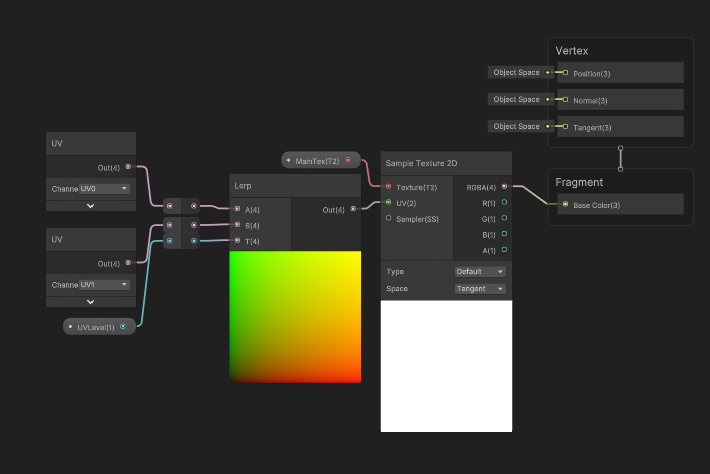This screenshot has height=474, width=710.
Task: Click the Lerp node gradient preview
Action: pyautogui.click(x=295, y=316)
